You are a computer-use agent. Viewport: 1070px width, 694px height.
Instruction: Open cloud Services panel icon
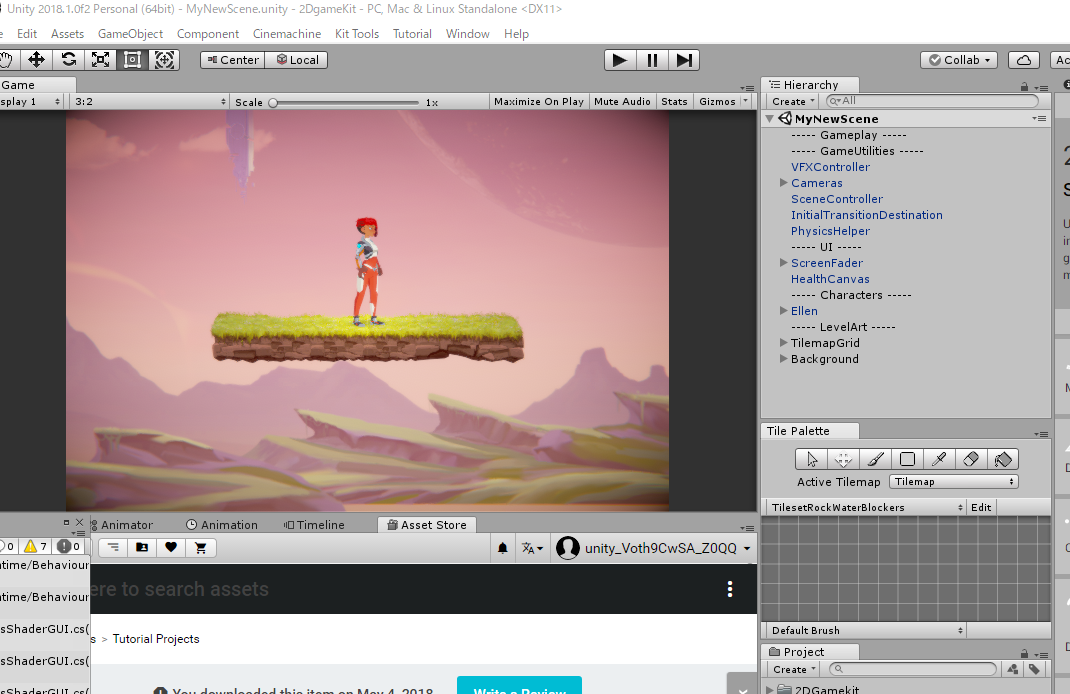point(1024,60)
